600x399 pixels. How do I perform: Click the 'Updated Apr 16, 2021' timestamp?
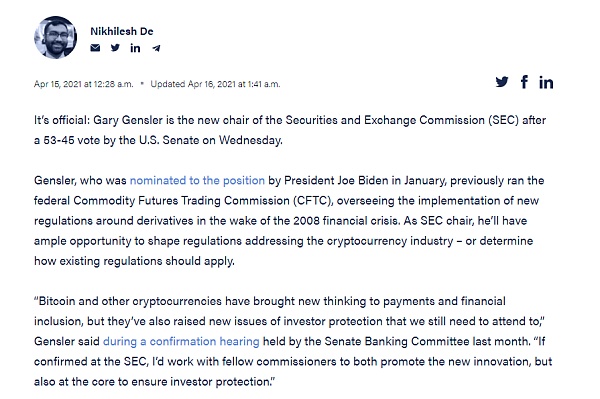click(215, 84)
